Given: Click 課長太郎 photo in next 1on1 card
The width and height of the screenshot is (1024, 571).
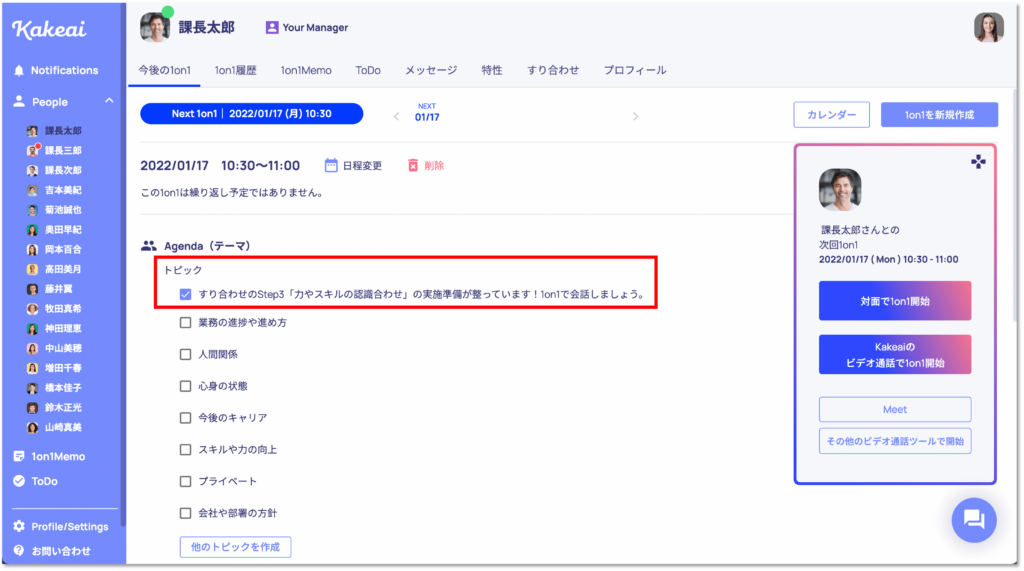Looking at the screenshot, I should [x=840, y=189].
